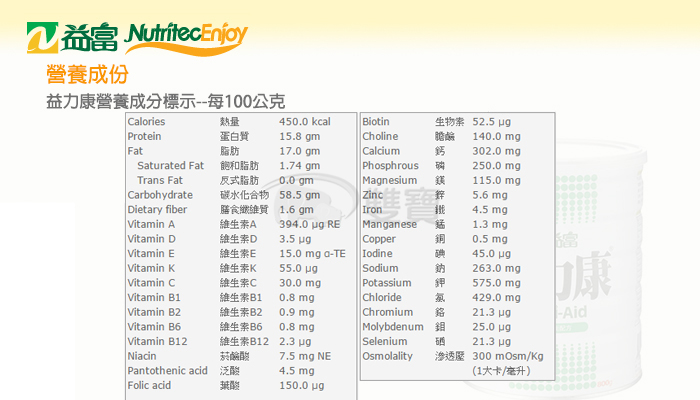
Task: Click the Choline label
Action: 380,136
